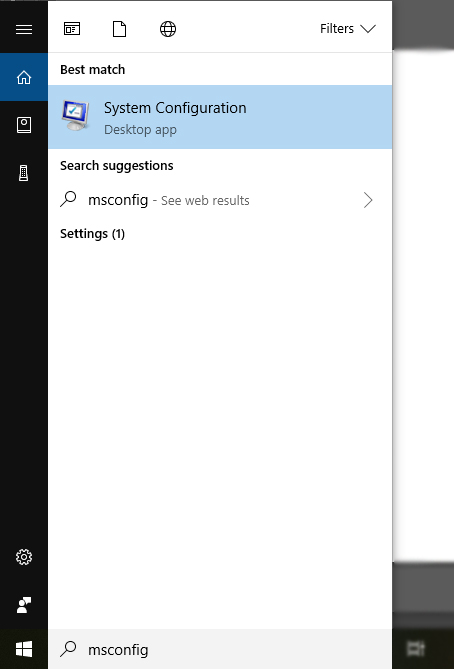This screenshot has height=669, width=454.
Task: Click the Windows Start button
Action: pos(24,650)
